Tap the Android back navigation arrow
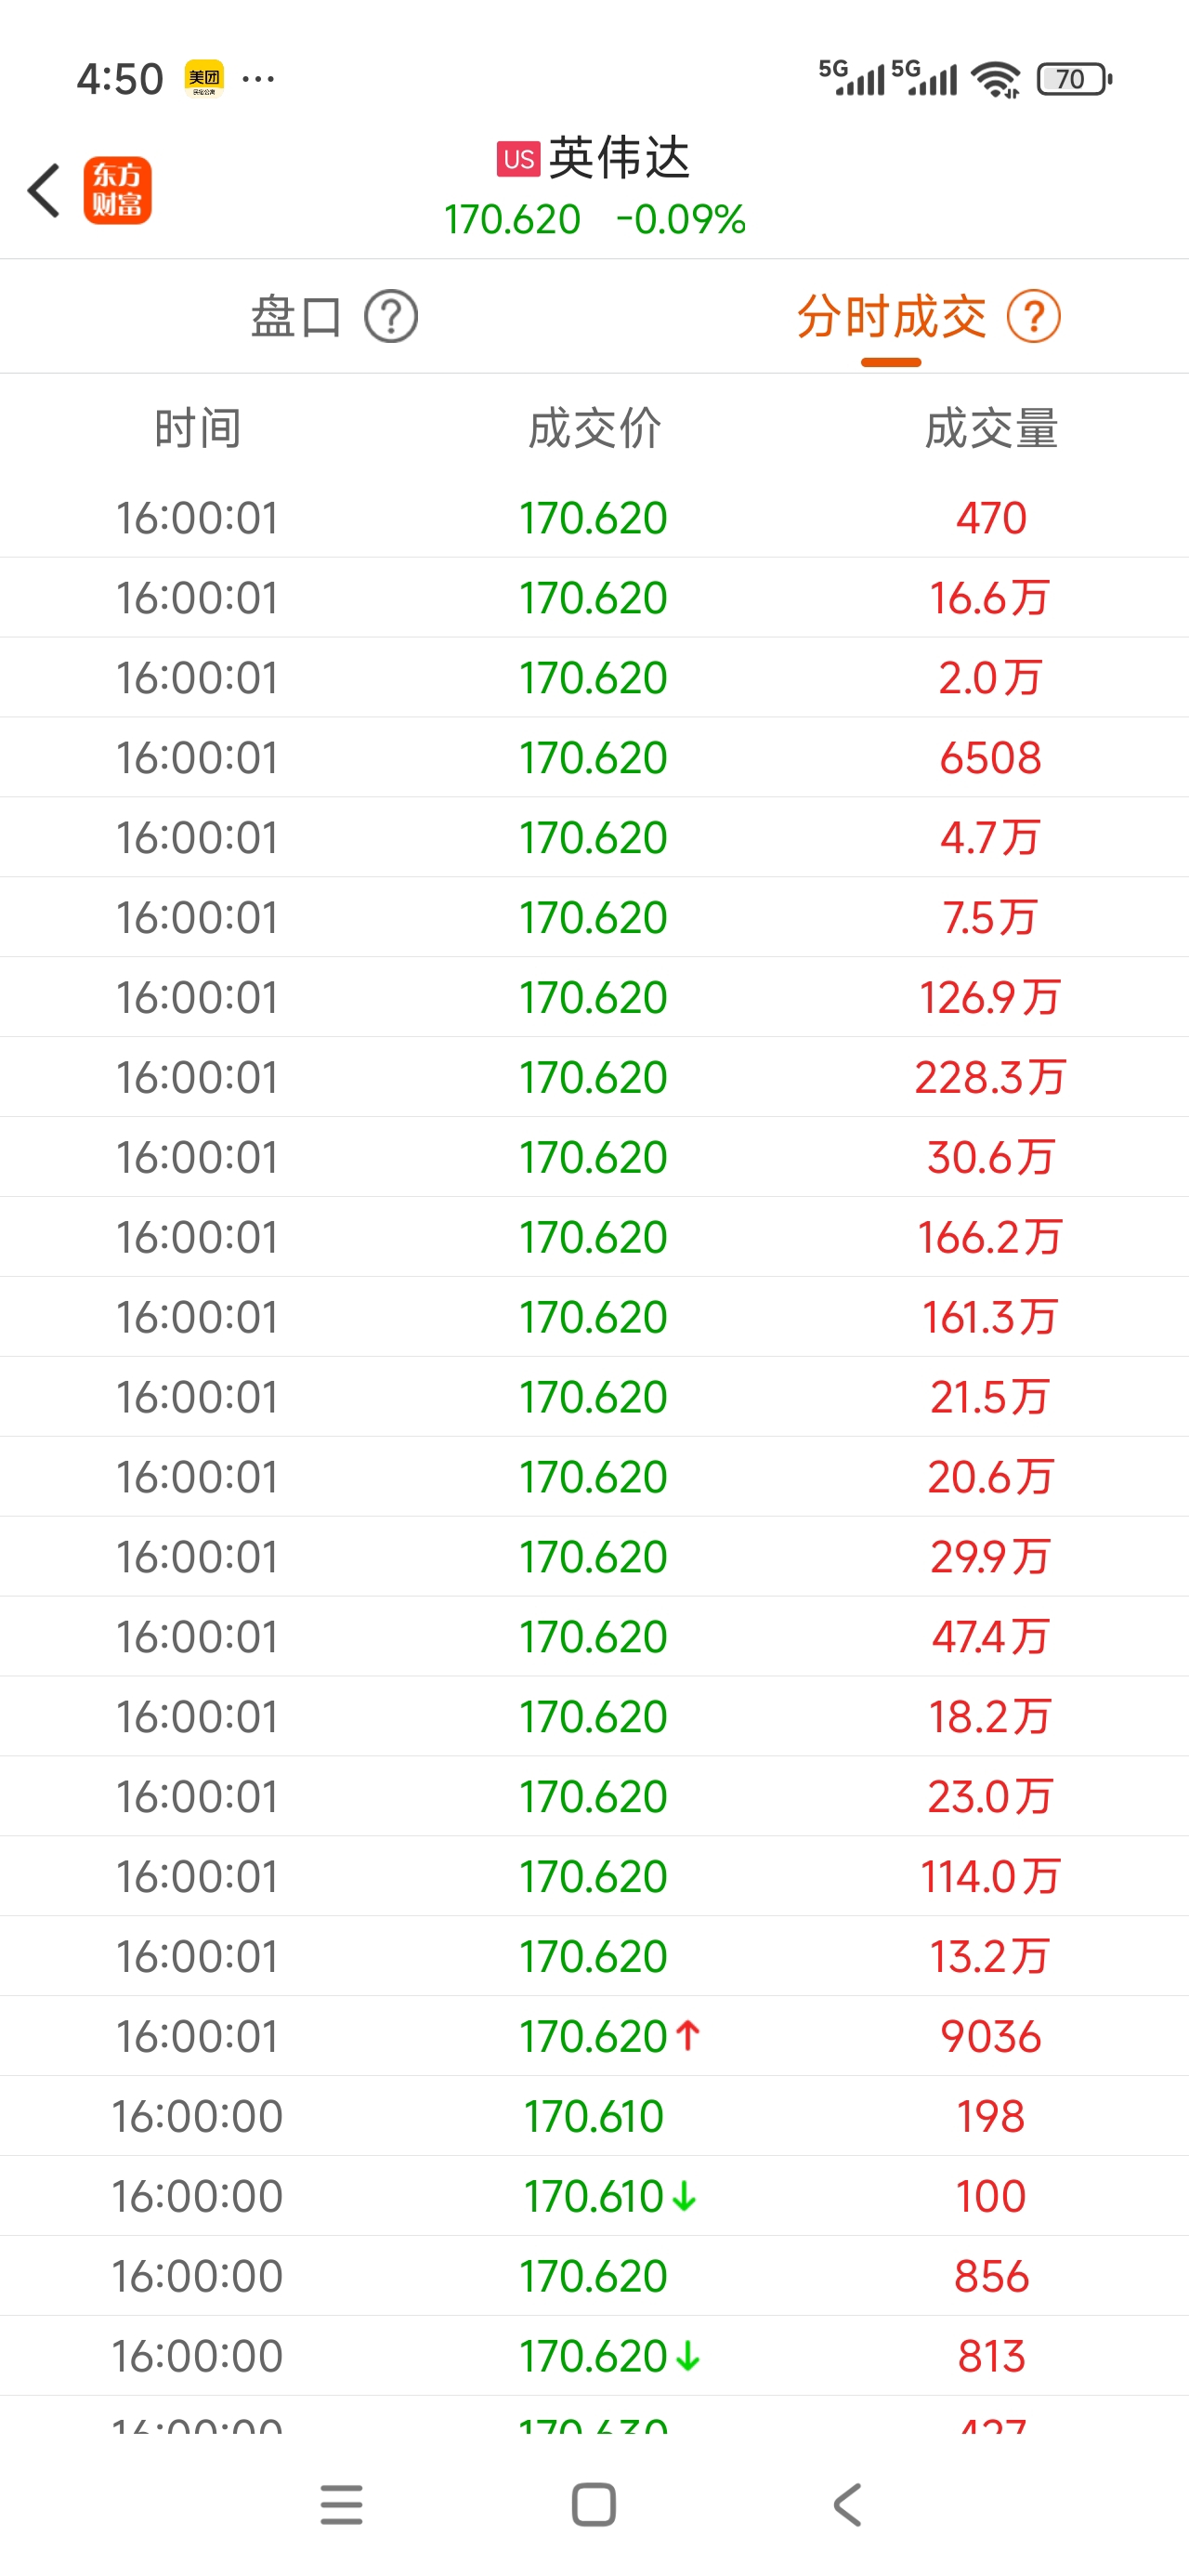Screen dimensions: 1189x2576 pyautogui.click(x=847, y=2504)
